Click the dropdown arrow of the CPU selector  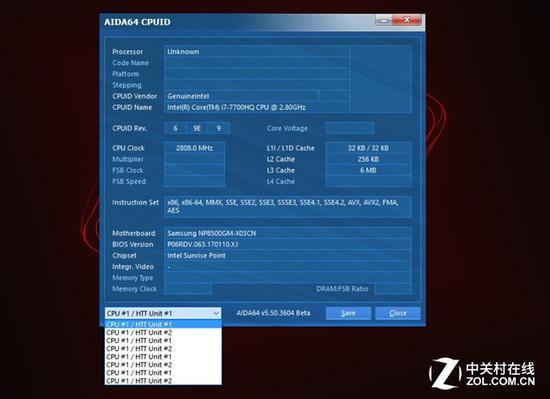(216, 313)
